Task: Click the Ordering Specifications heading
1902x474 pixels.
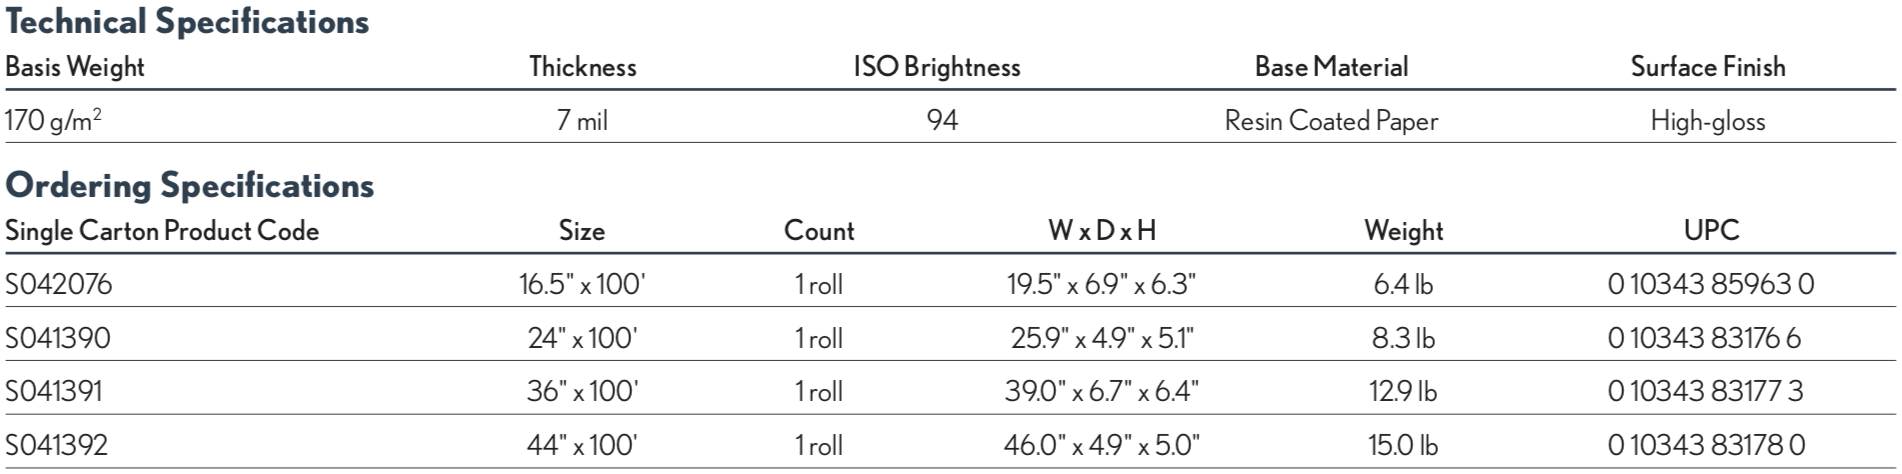Action: [190, 186]
